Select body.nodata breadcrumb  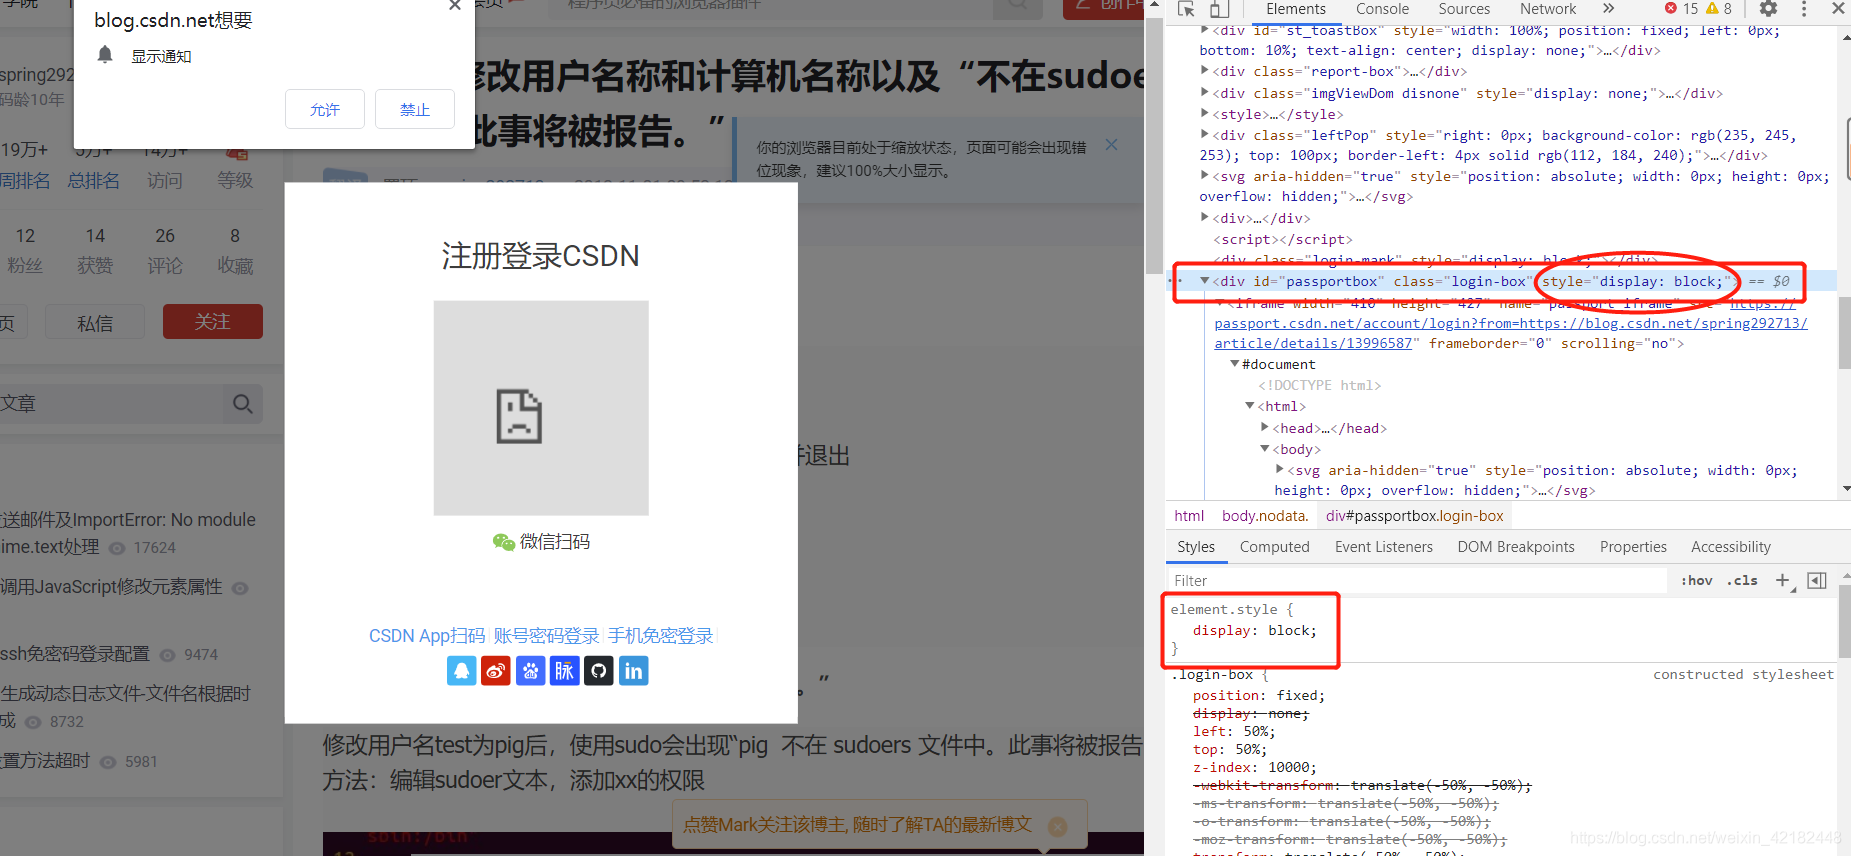(1265, 516)
